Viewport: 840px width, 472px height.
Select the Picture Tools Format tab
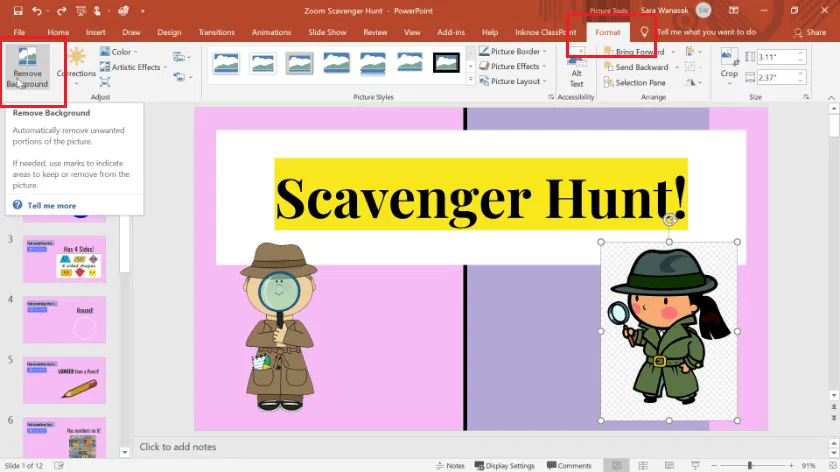point(608,32)
